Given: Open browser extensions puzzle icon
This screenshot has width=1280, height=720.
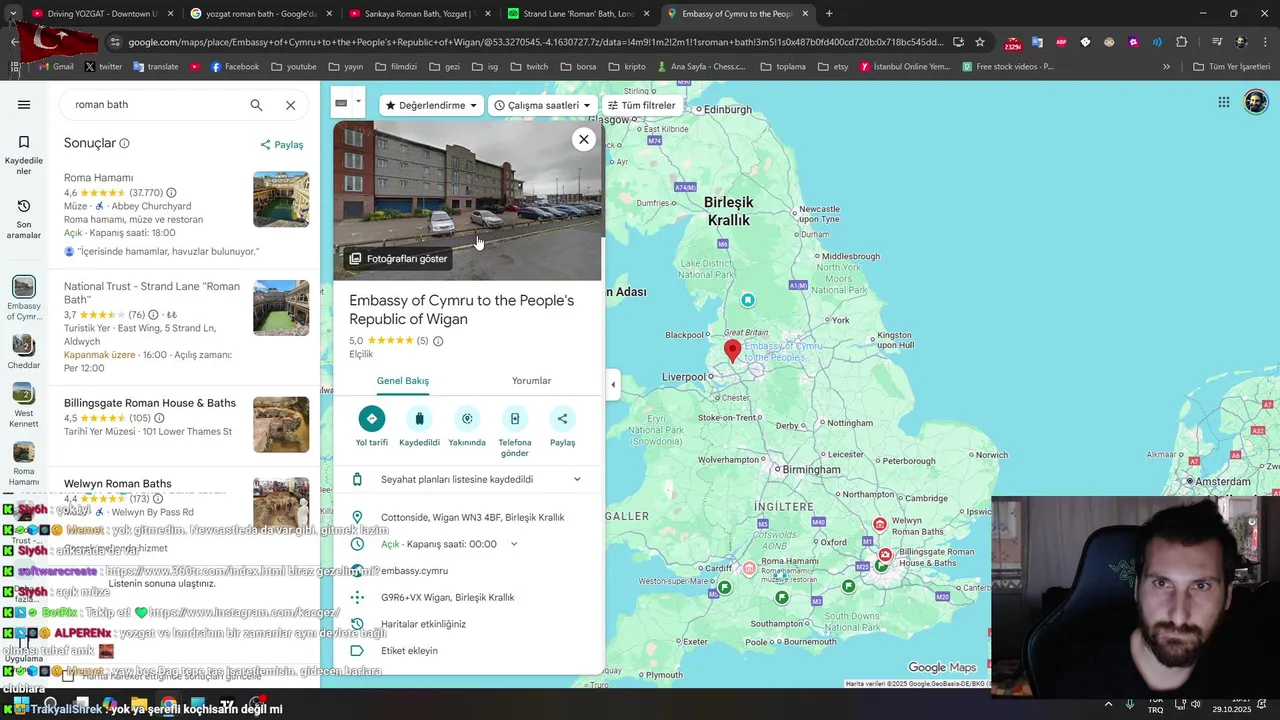Looking at the screenshot, I should pyautogui.click(x=1181, y=42).
